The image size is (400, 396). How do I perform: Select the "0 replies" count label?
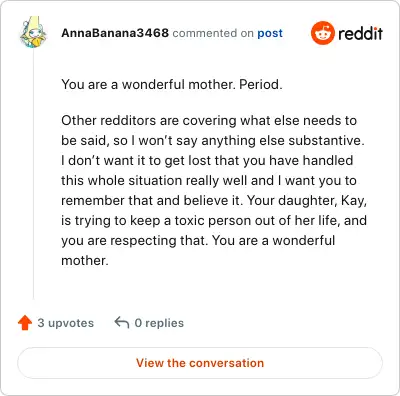pos(159,323)
